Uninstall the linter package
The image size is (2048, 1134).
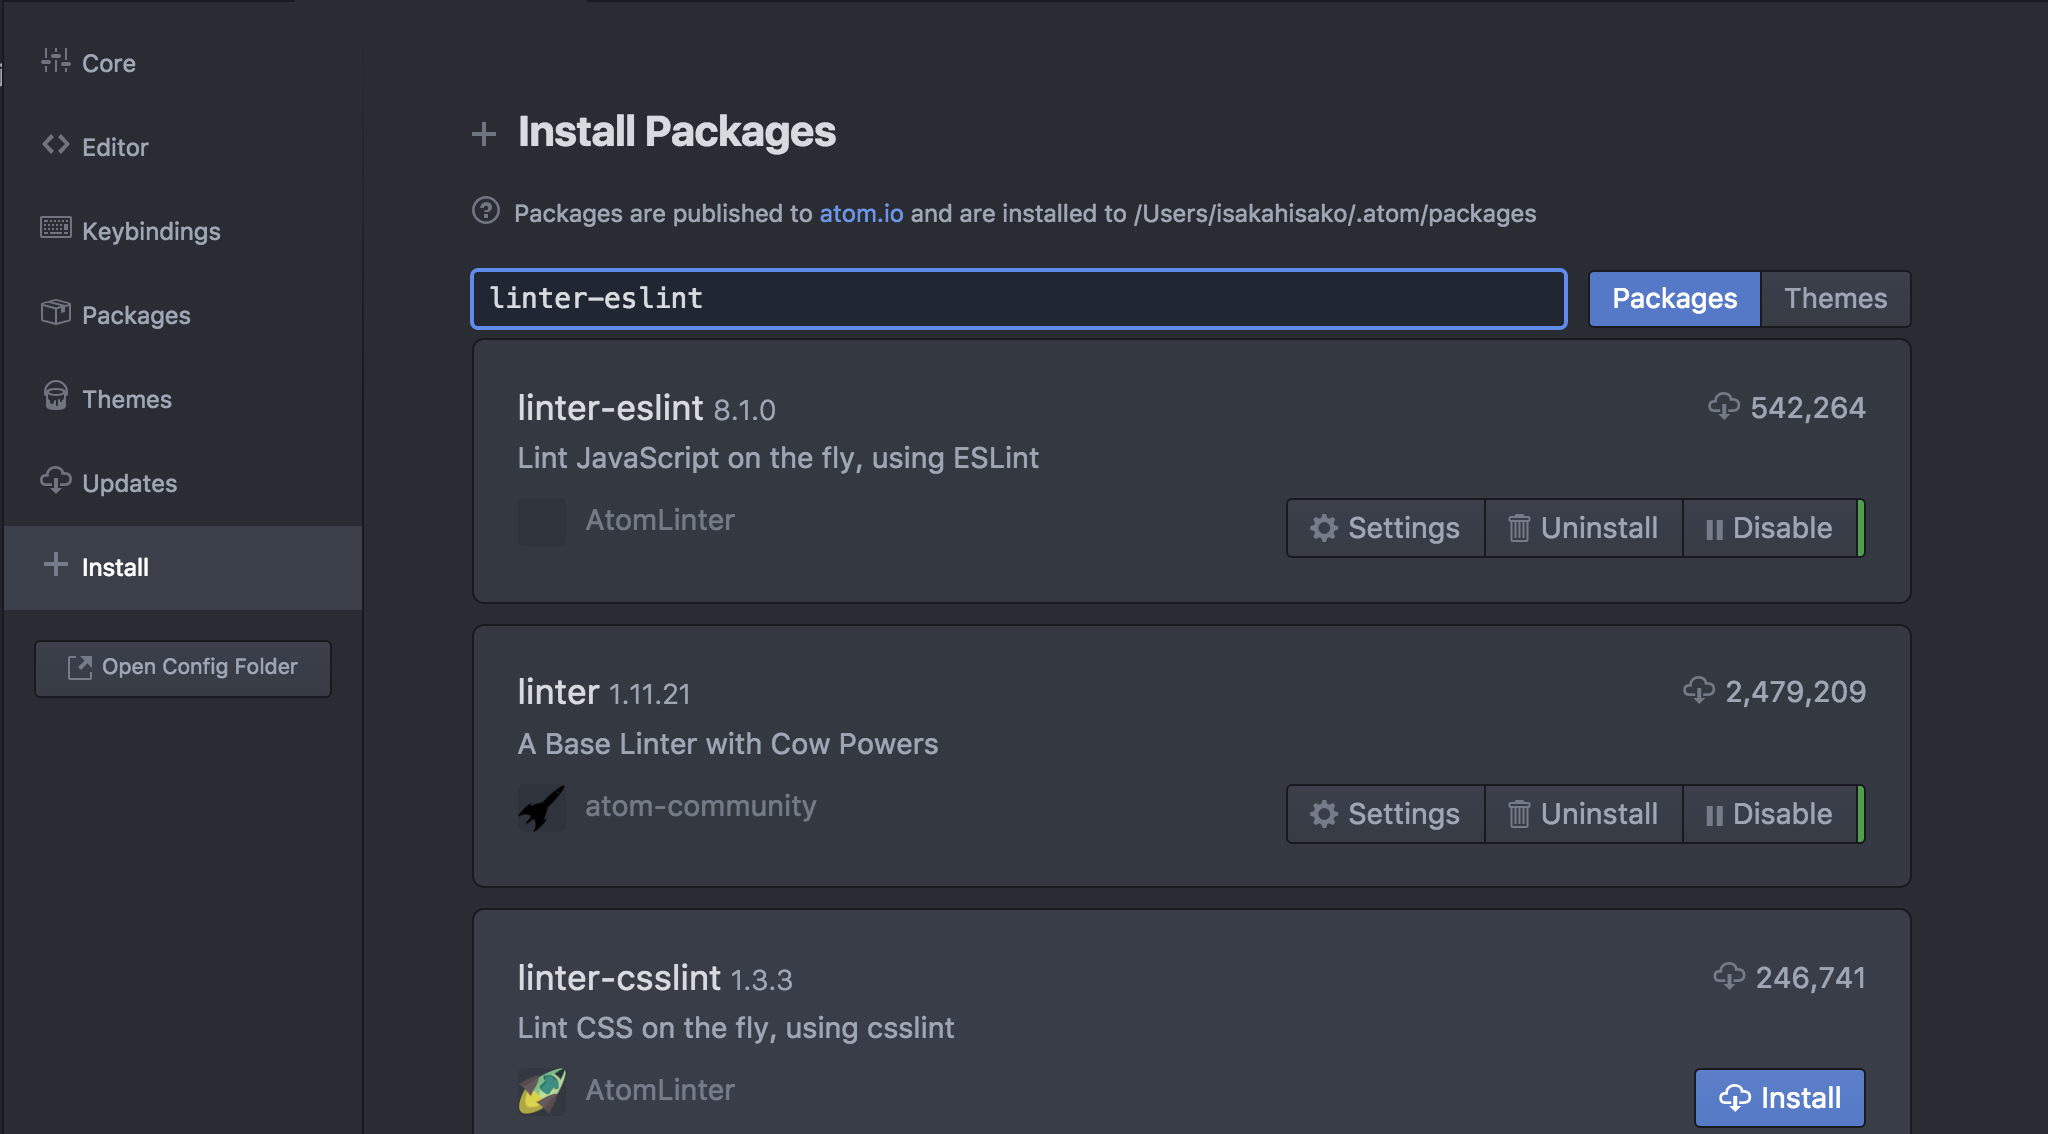click(x=1583, y=814)
